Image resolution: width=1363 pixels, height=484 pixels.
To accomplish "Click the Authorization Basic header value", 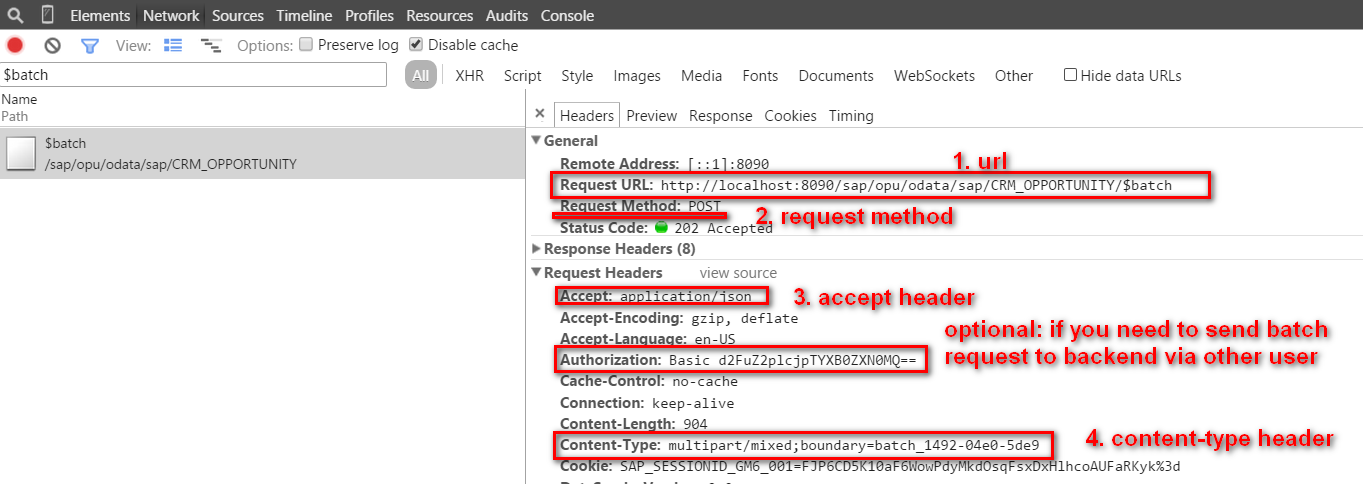I will [x=792, y=360].
